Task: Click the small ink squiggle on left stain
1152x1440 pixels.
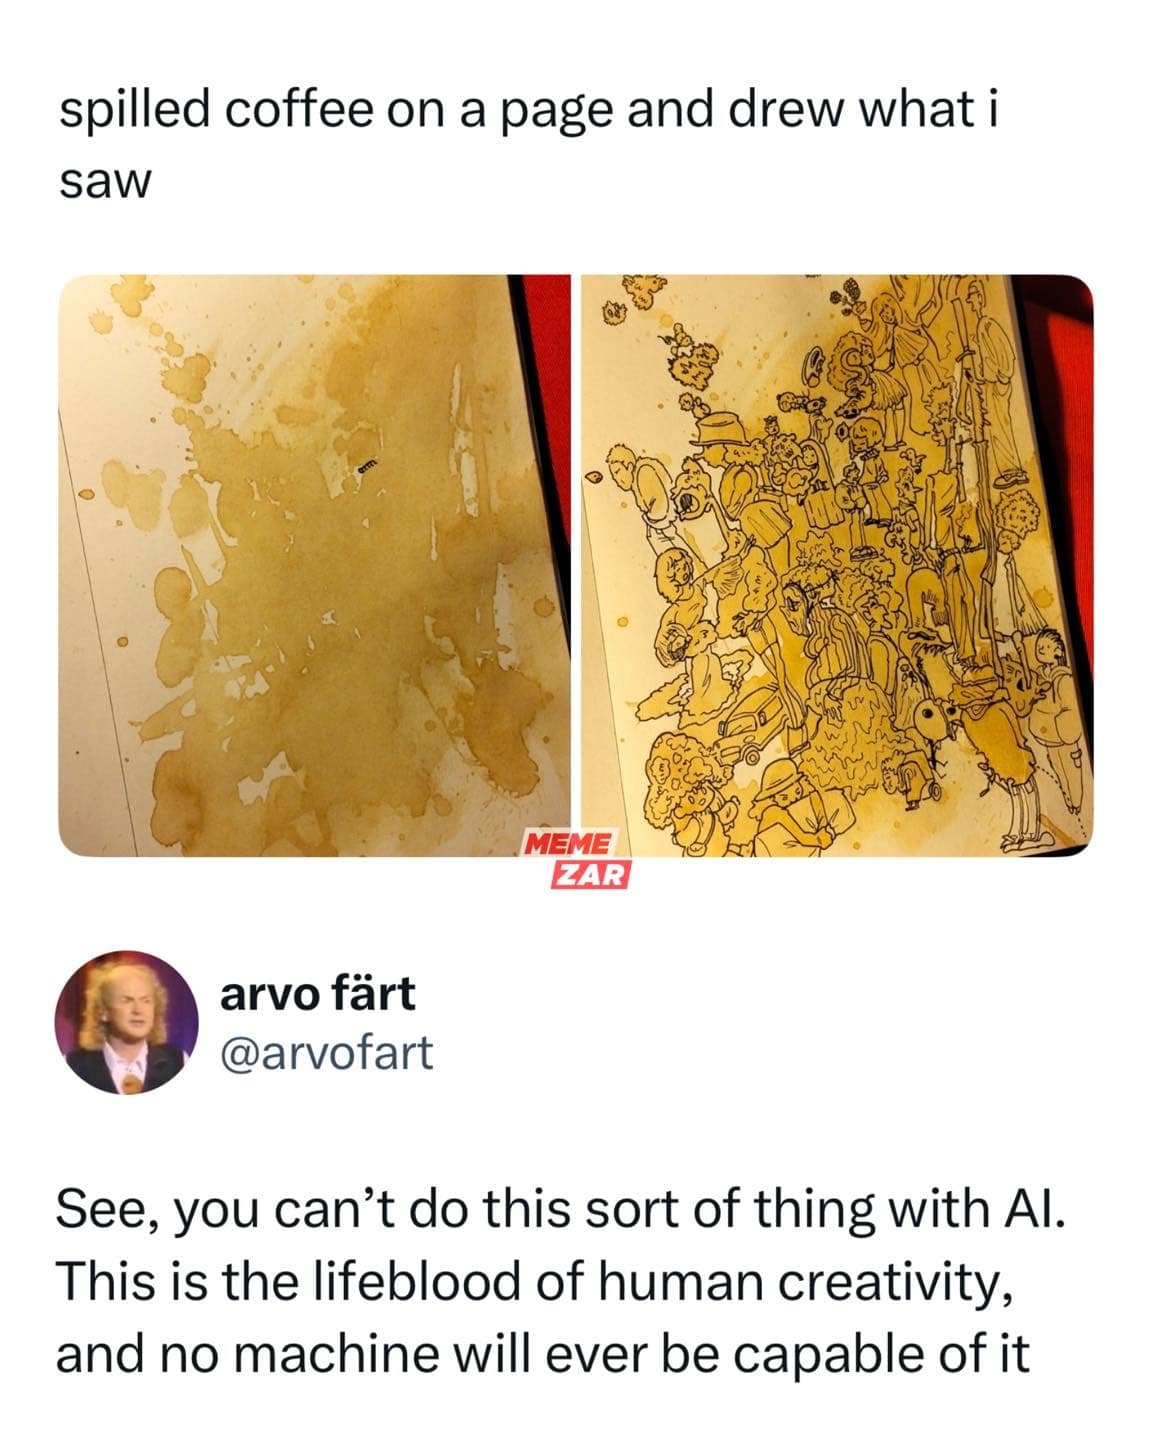Action: pos(367,463)
